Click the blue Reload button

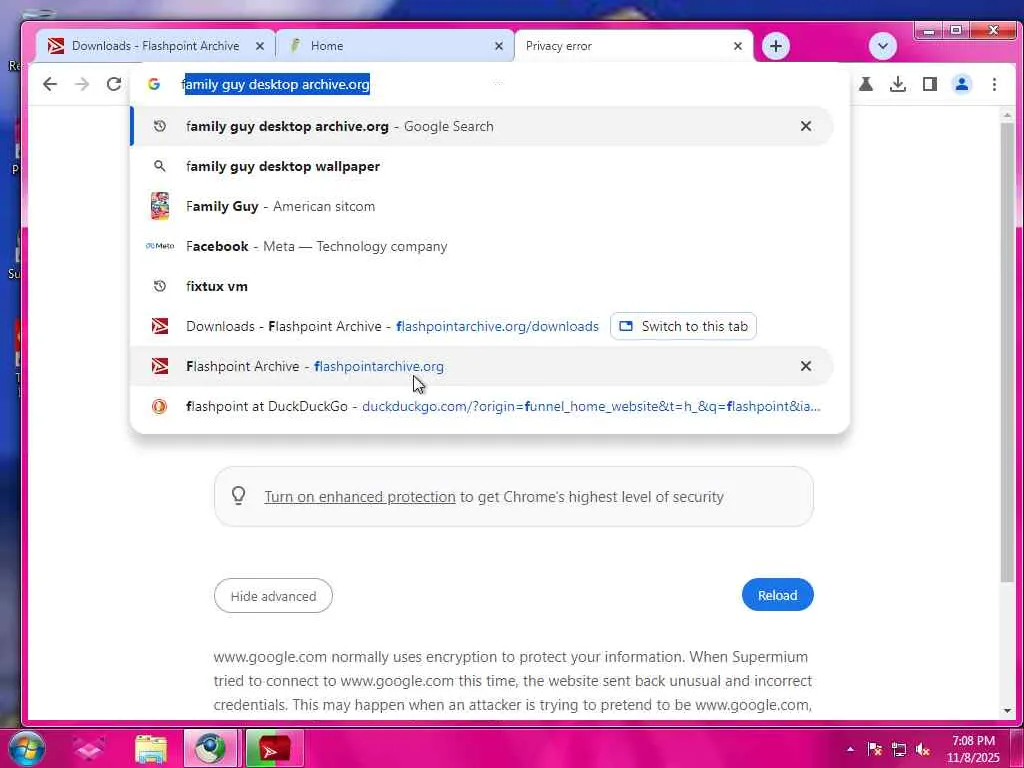click(777, 596)
